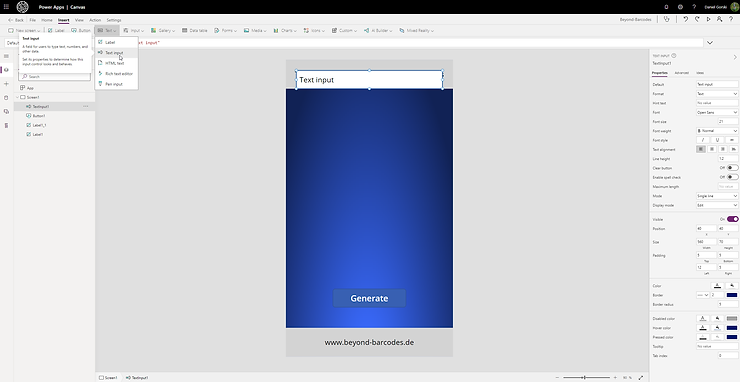
Task: Turn off the Visible switch
Action: [732, 219]
